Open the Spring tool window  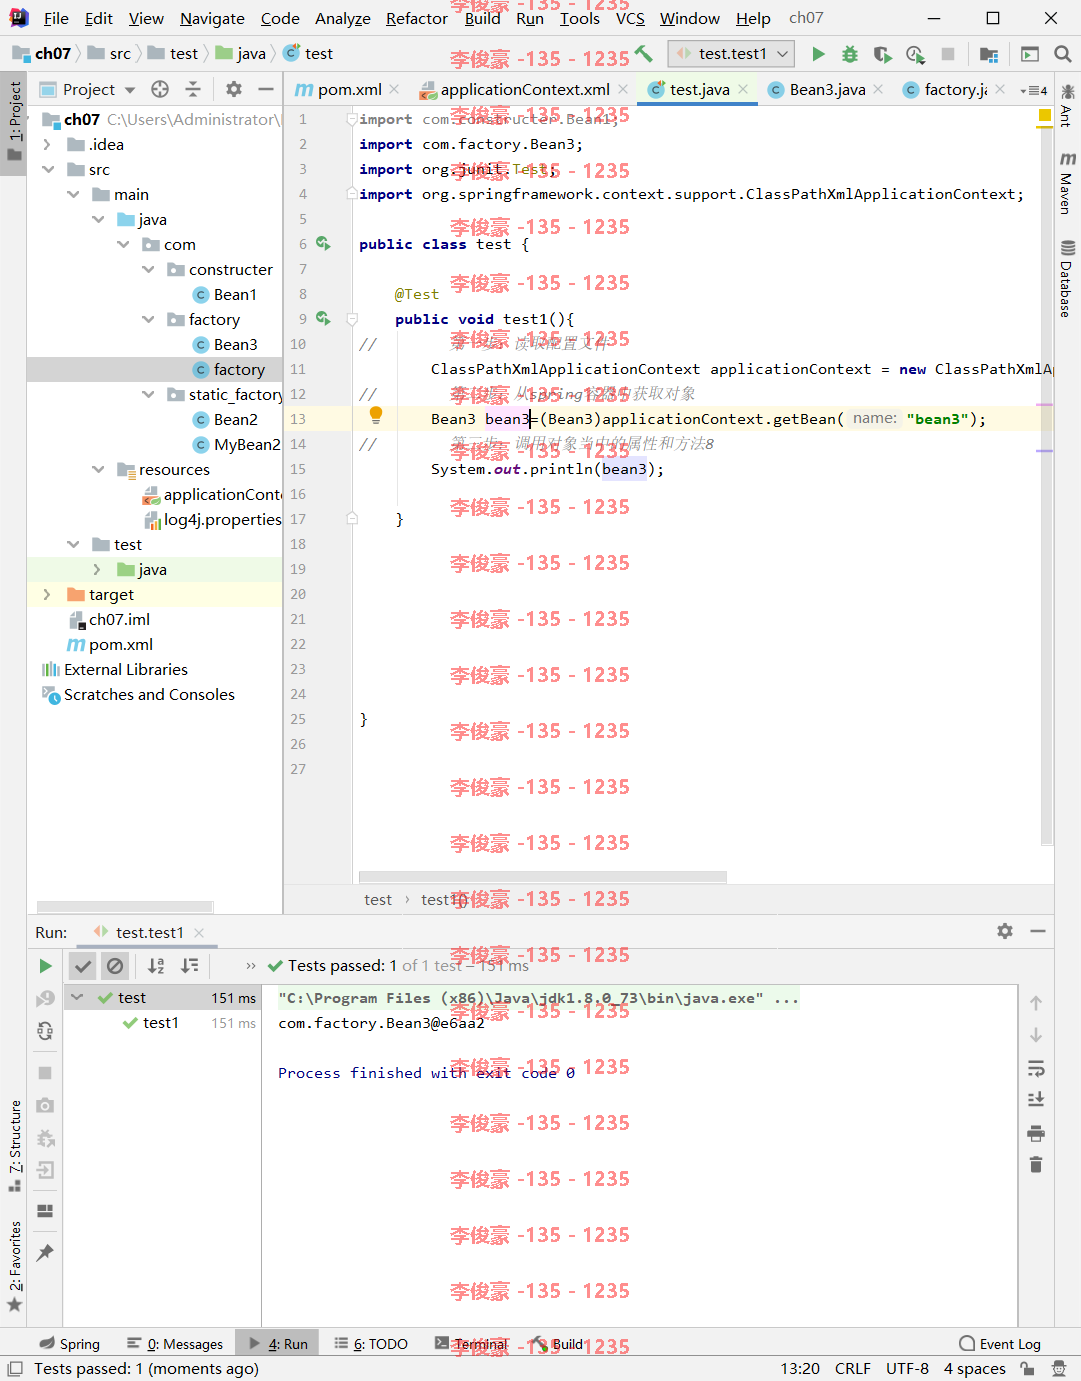[70, 1344]
